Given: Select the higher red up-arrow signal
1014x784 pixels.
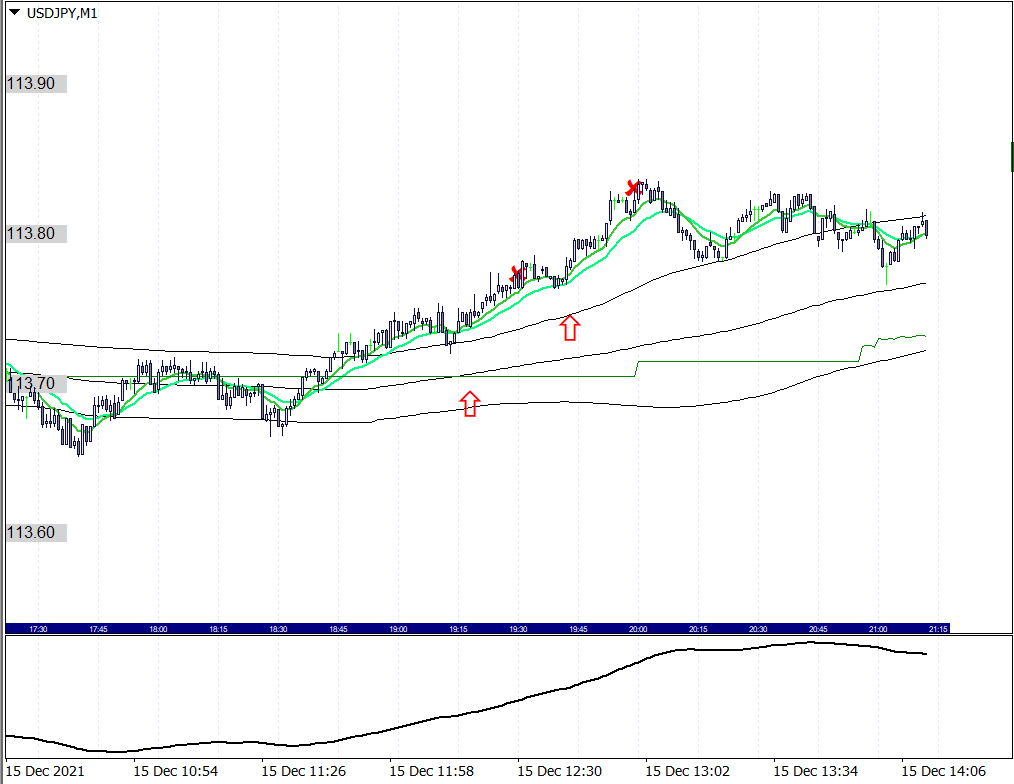Looking at the screenshot, I should pyautogui.click(x=569, y=327).
